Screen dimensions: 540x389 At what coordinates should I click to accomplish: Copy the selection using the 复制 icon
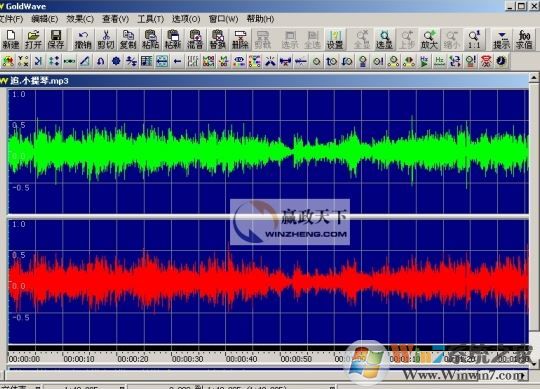click(128, 40)
